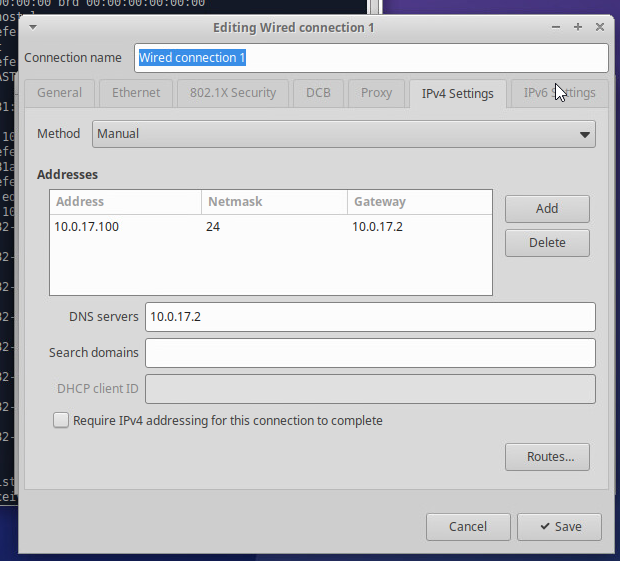Image resolution: width=620 pixels, height=561 pixels.
Task: Open the window menu arrow in title bar
Action: [x=33, y=27]
